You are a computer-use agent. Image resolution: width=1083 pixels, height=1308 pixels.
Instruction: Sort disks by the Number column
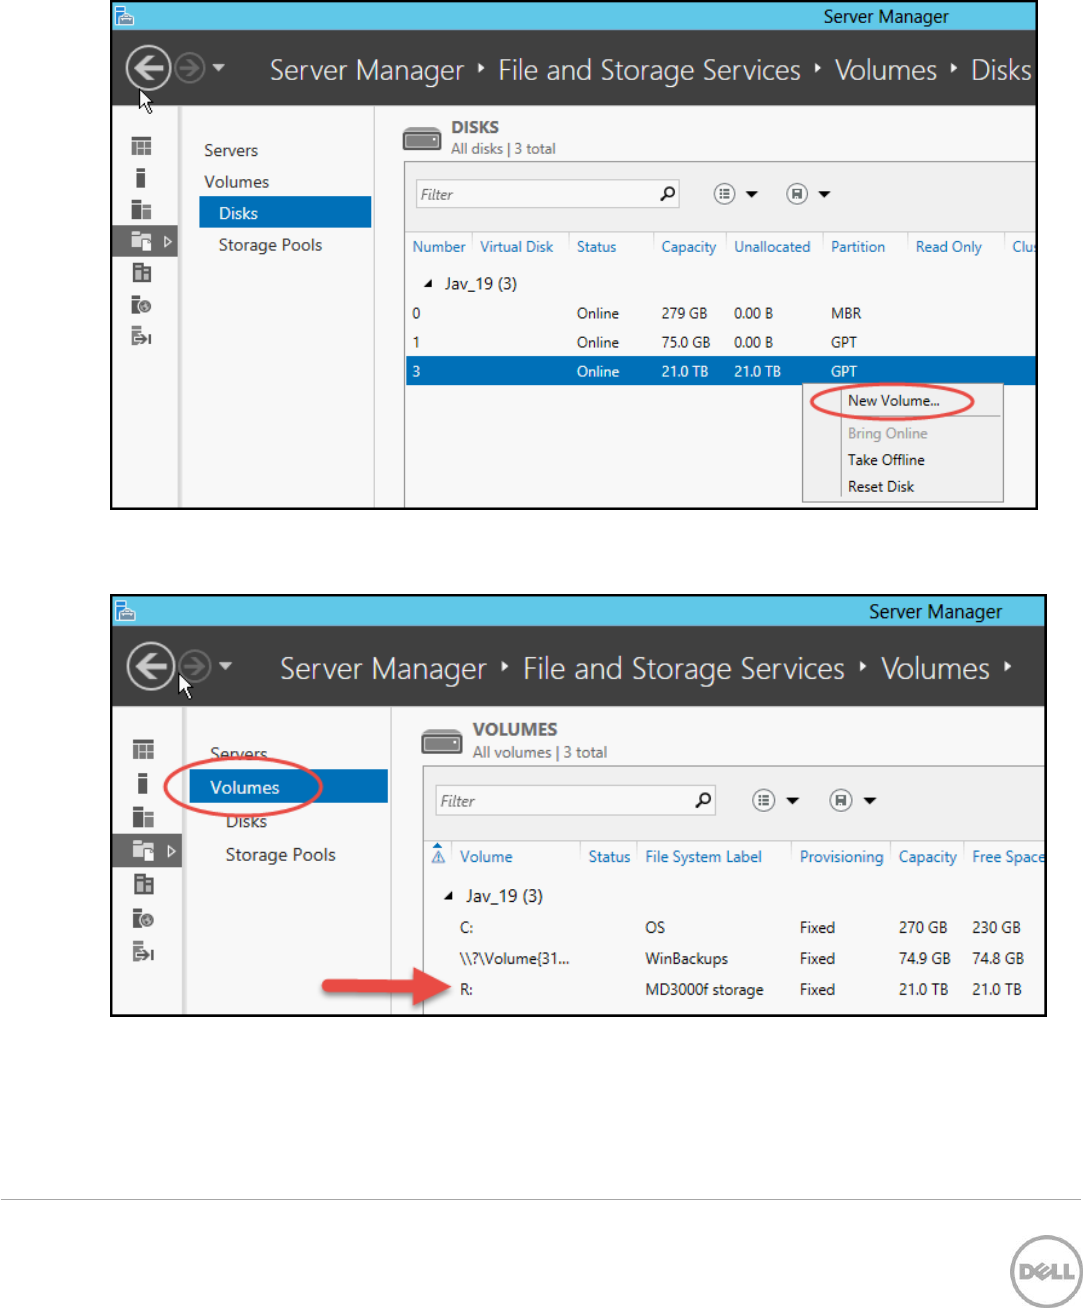pyautogui.click(x=439, y=247)
